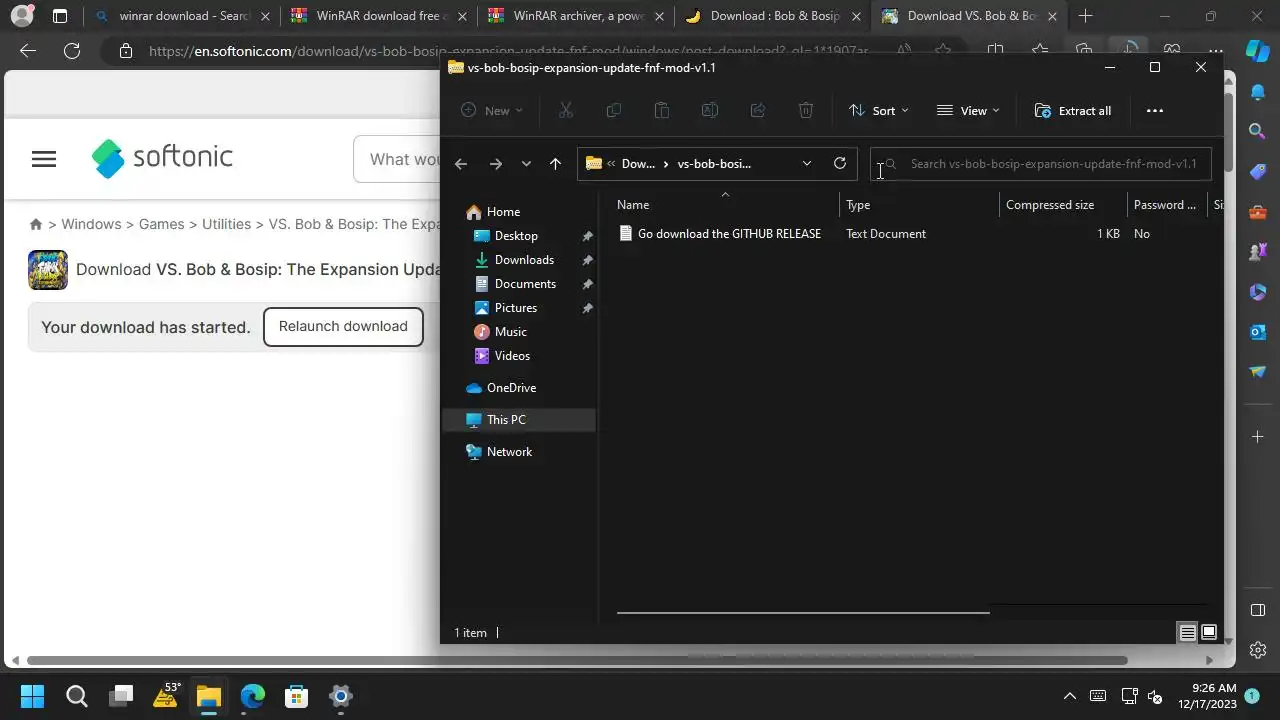
Task: Go back in Edge browser
Action: tap(28, 51)
